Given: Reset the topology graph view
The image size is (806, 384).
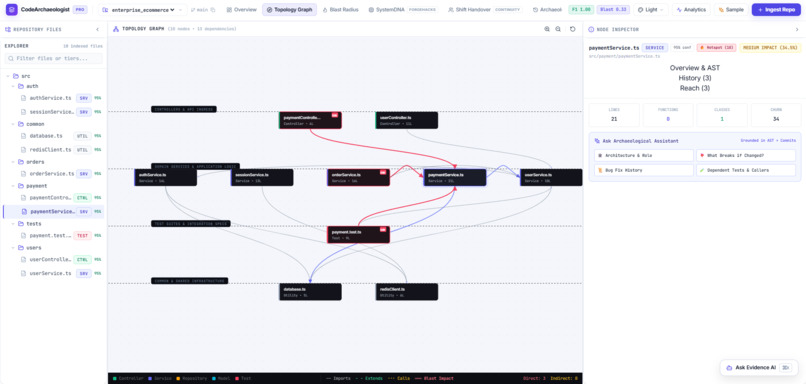Looking at the screenshot, I should click(x=573, y=29).
